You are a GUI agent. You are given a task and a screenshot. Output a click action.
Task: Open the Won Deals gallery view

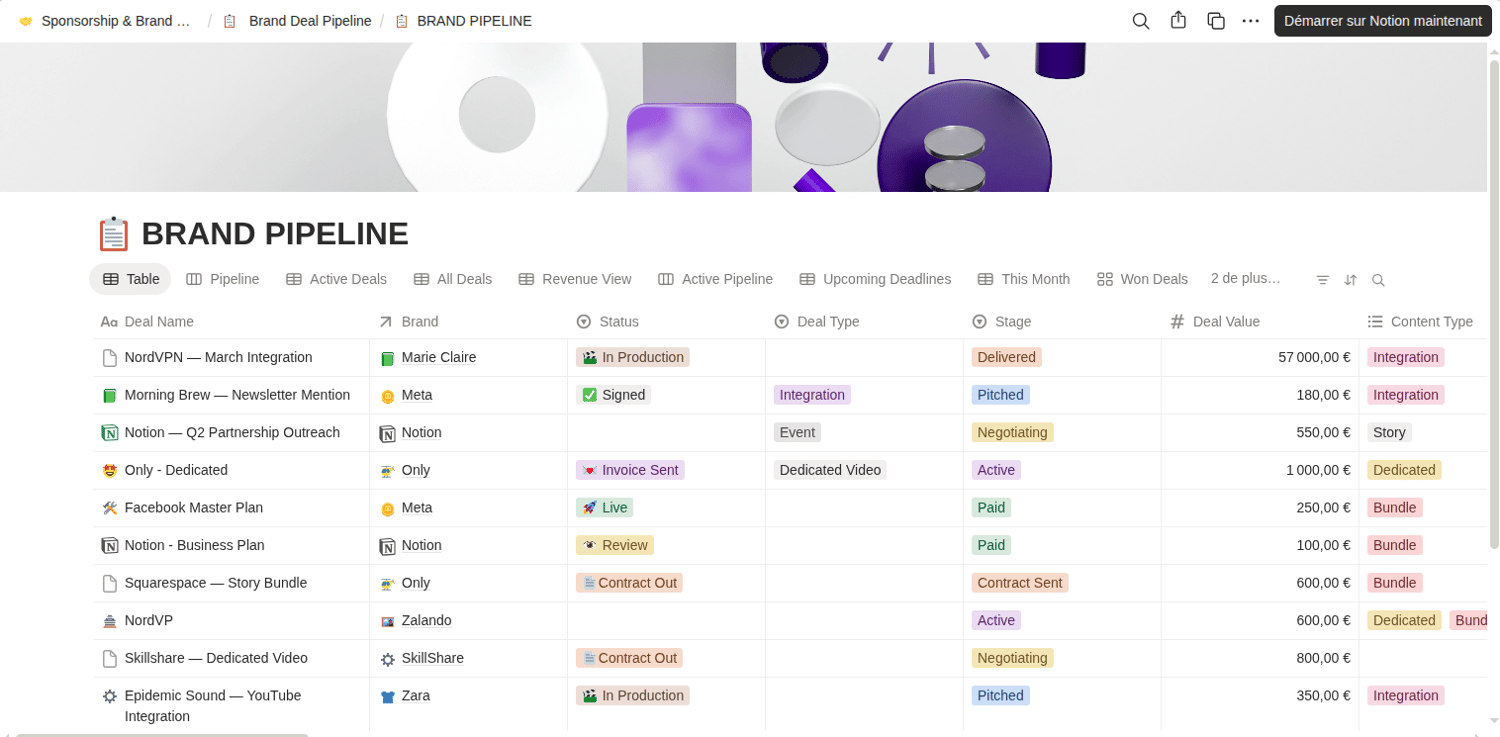pos(1142,279)
